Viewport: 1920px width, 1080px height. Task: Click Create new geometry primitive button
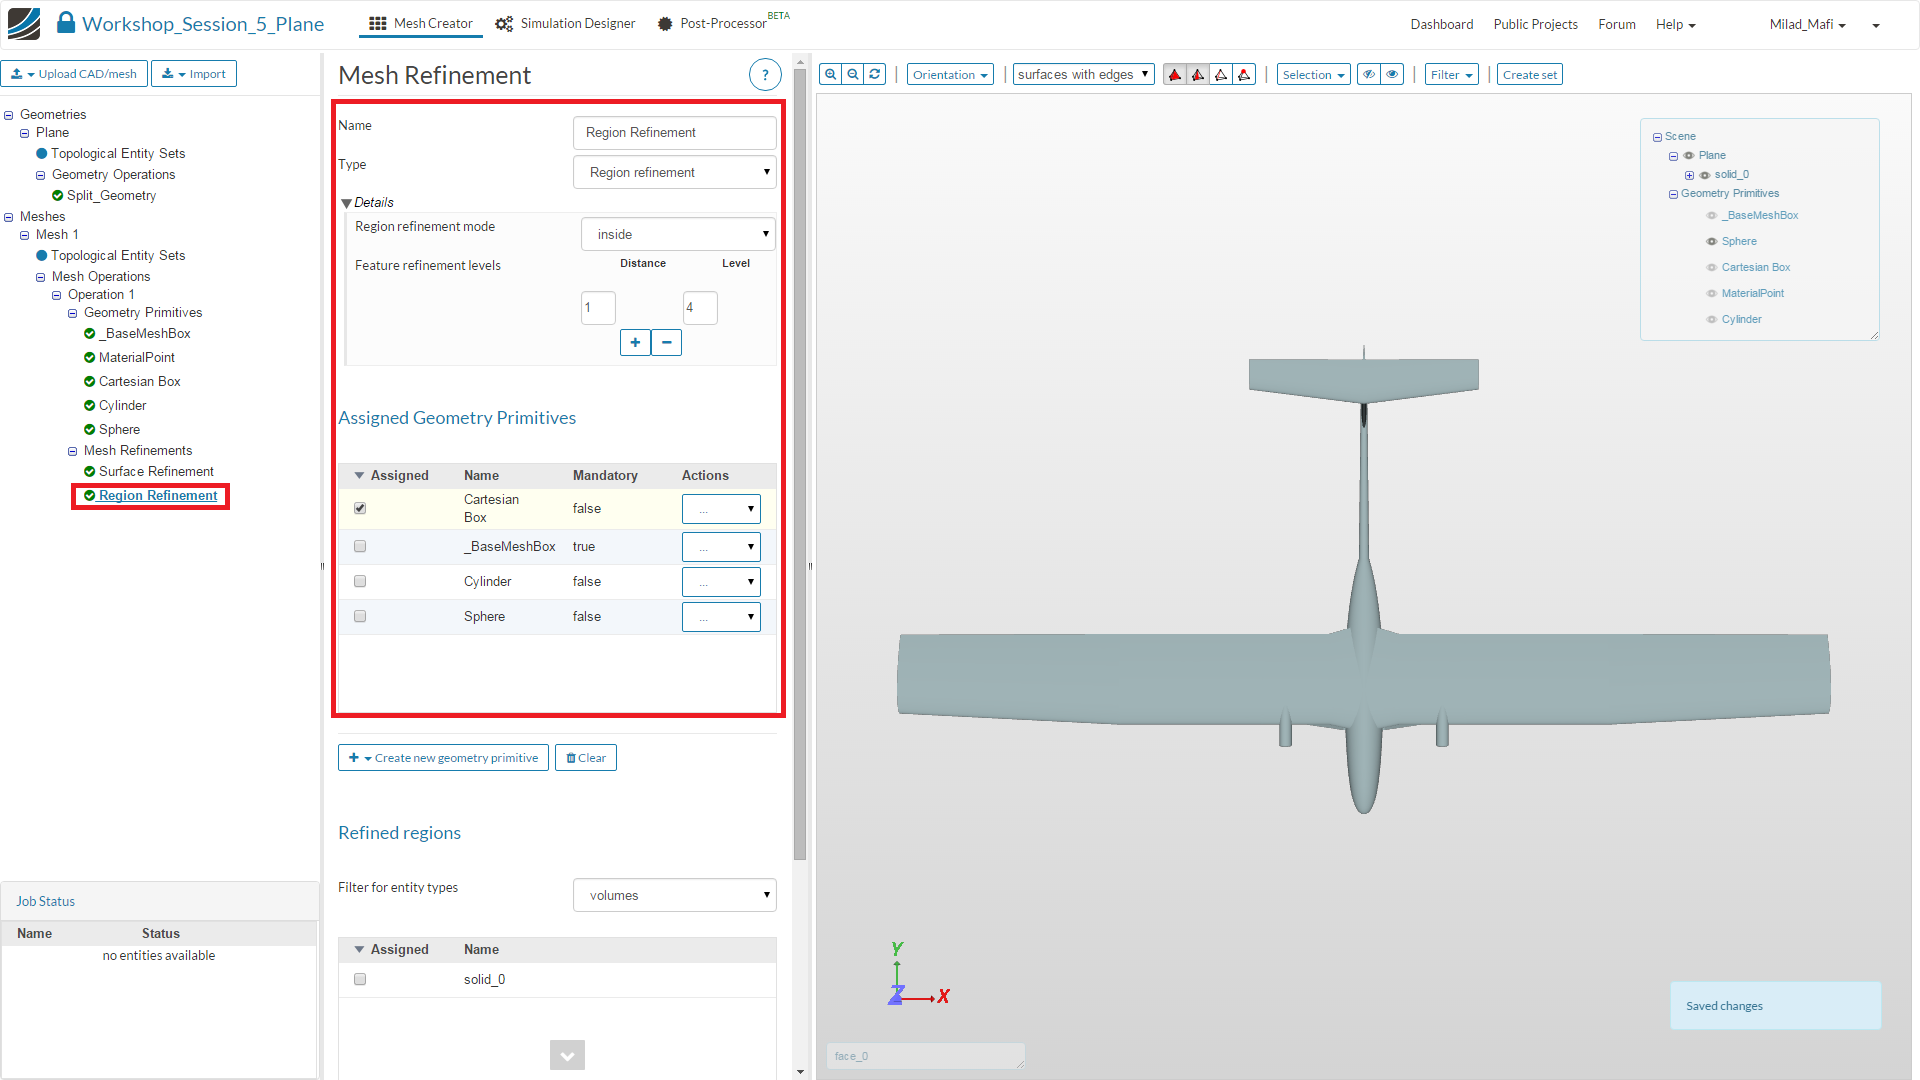click(x=443, y=758)
